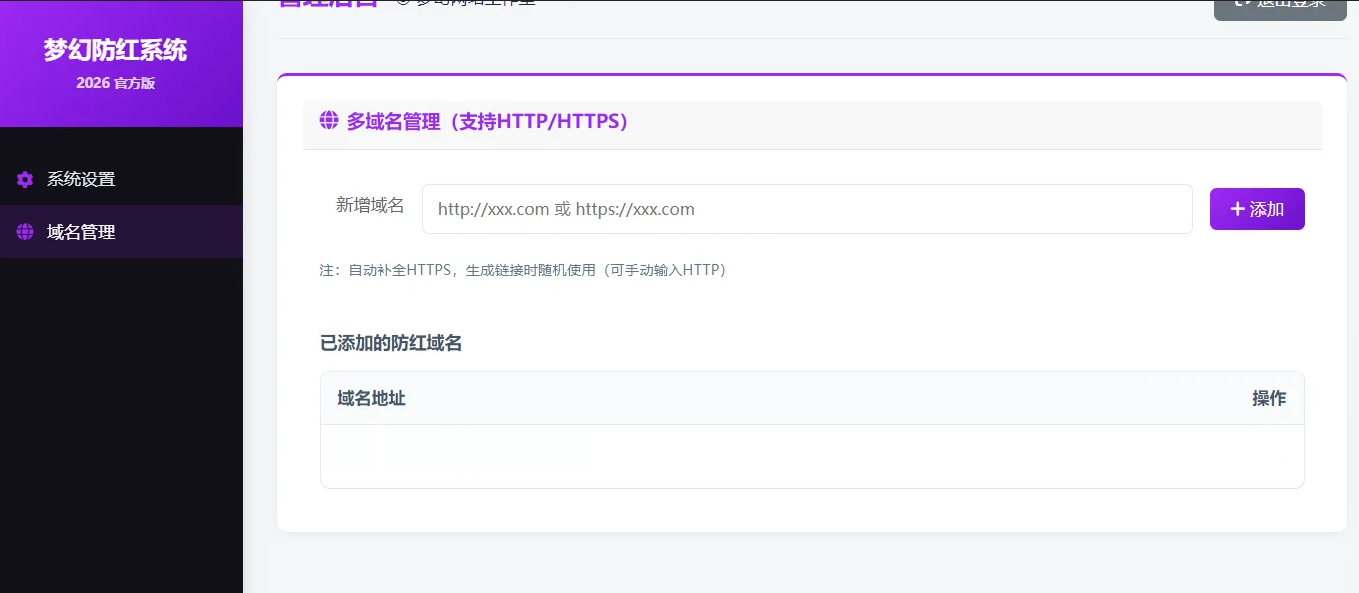This screenshot has height=593, width=1359.
Task: Click the plus icon inside the 添加 button
Action: (1237, 208)
